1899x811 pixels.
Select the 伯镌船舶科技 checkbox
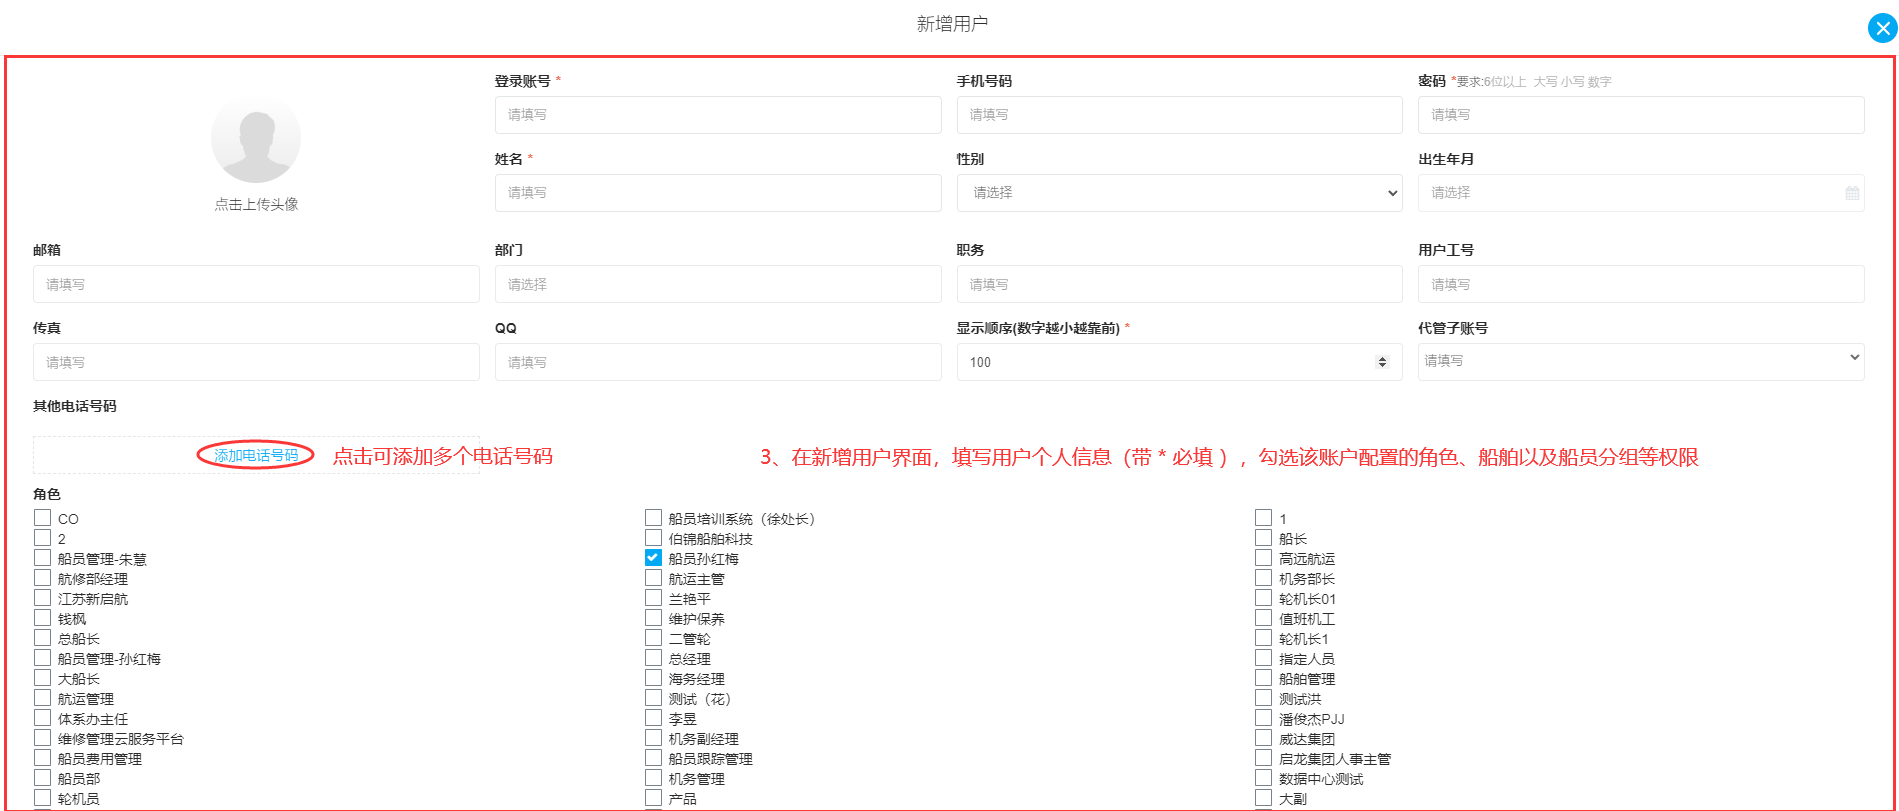(x=653, y=538)
